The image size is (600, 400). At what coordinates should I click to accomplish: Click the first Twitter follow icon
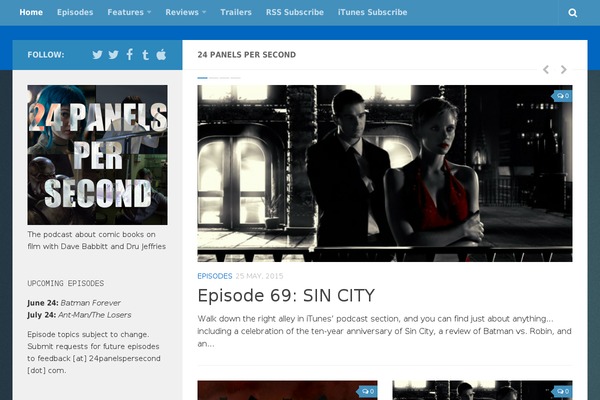97,55
